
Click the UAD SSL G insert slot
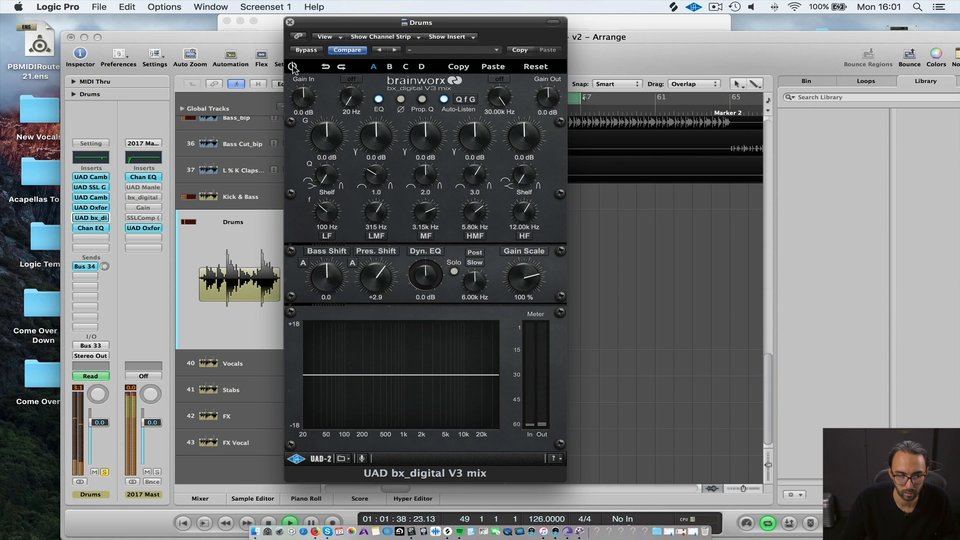[x=91, y=187]
